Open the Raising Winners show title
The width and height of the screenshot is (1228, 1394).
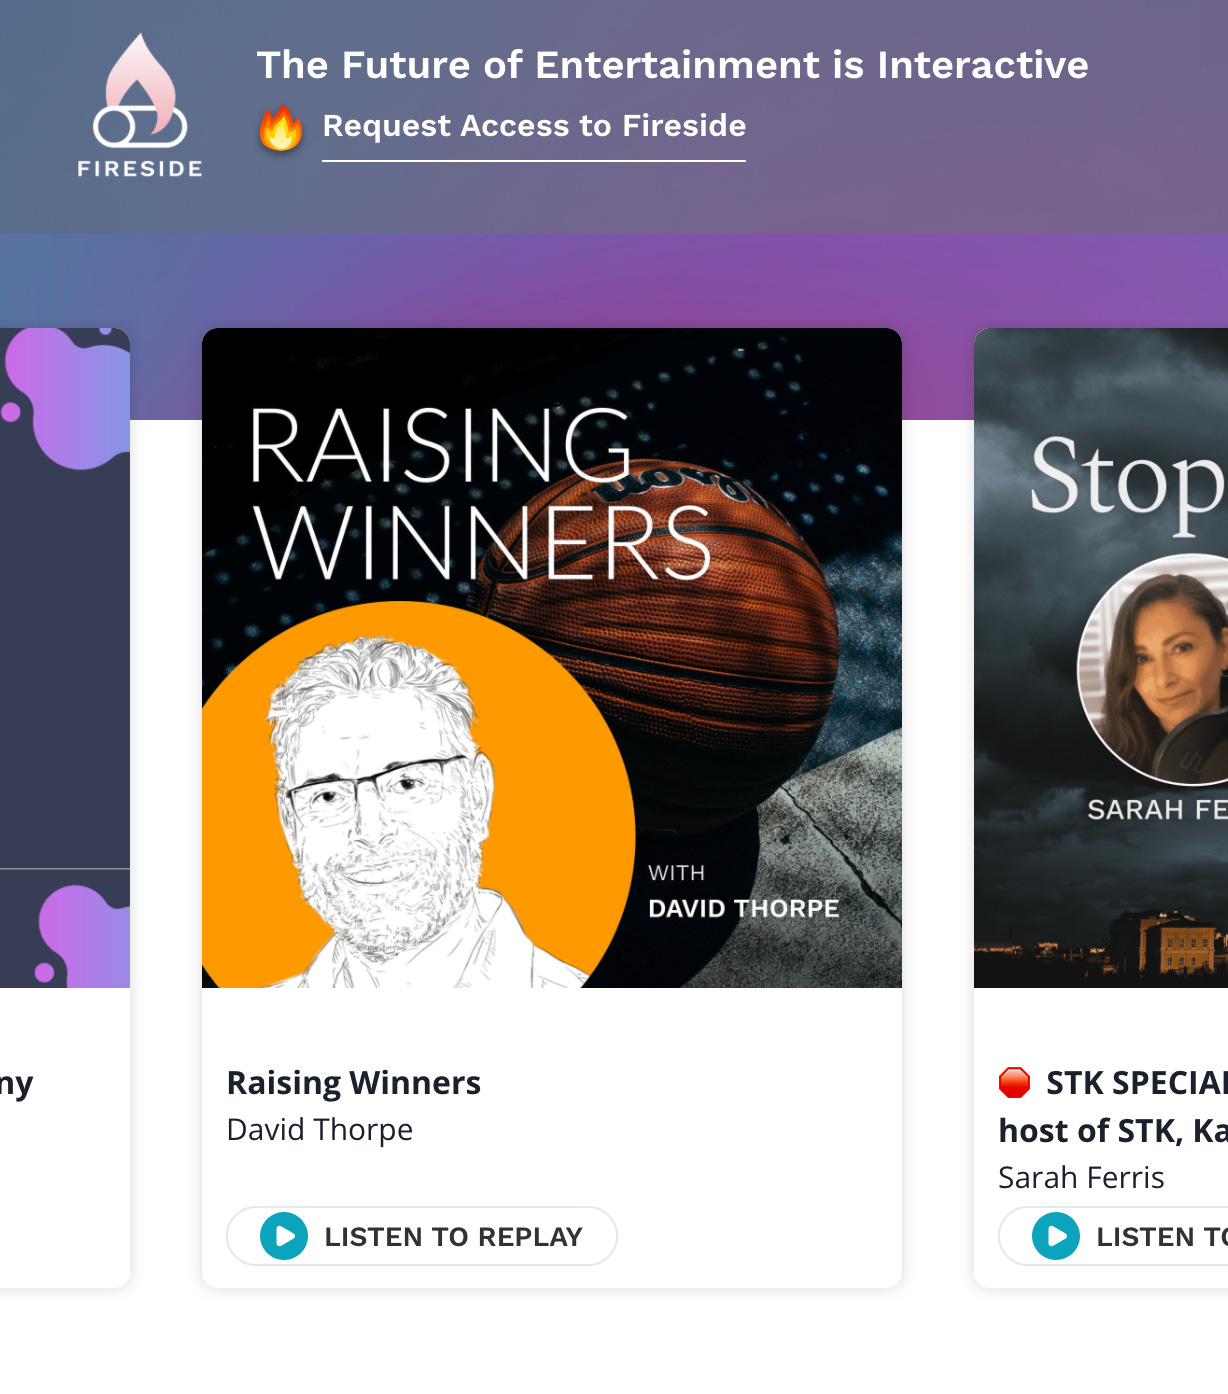pyautogui.click(x=354, y=1083)
